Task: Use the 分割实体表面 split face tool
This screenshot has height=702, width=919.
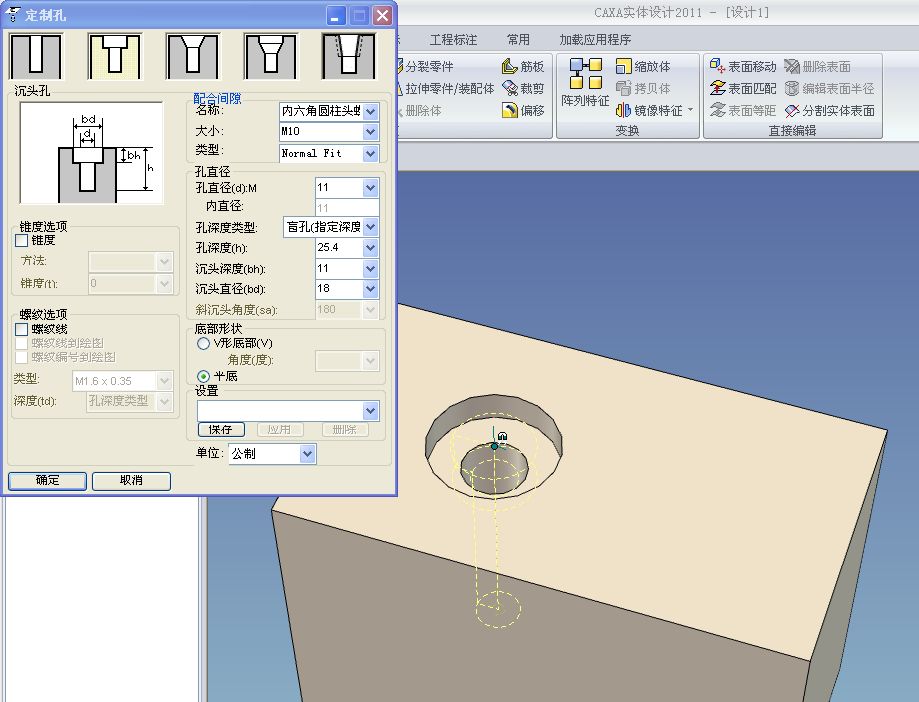Action: tap(830, 111)
